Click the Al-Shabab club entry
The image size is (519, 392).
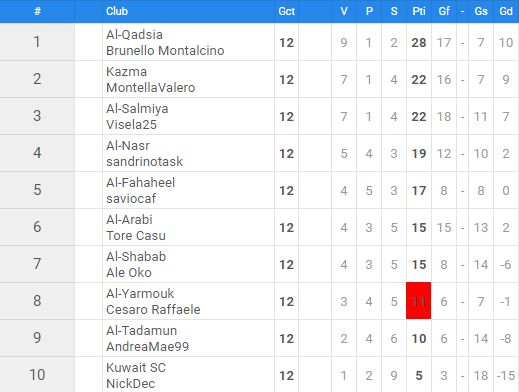136,257
